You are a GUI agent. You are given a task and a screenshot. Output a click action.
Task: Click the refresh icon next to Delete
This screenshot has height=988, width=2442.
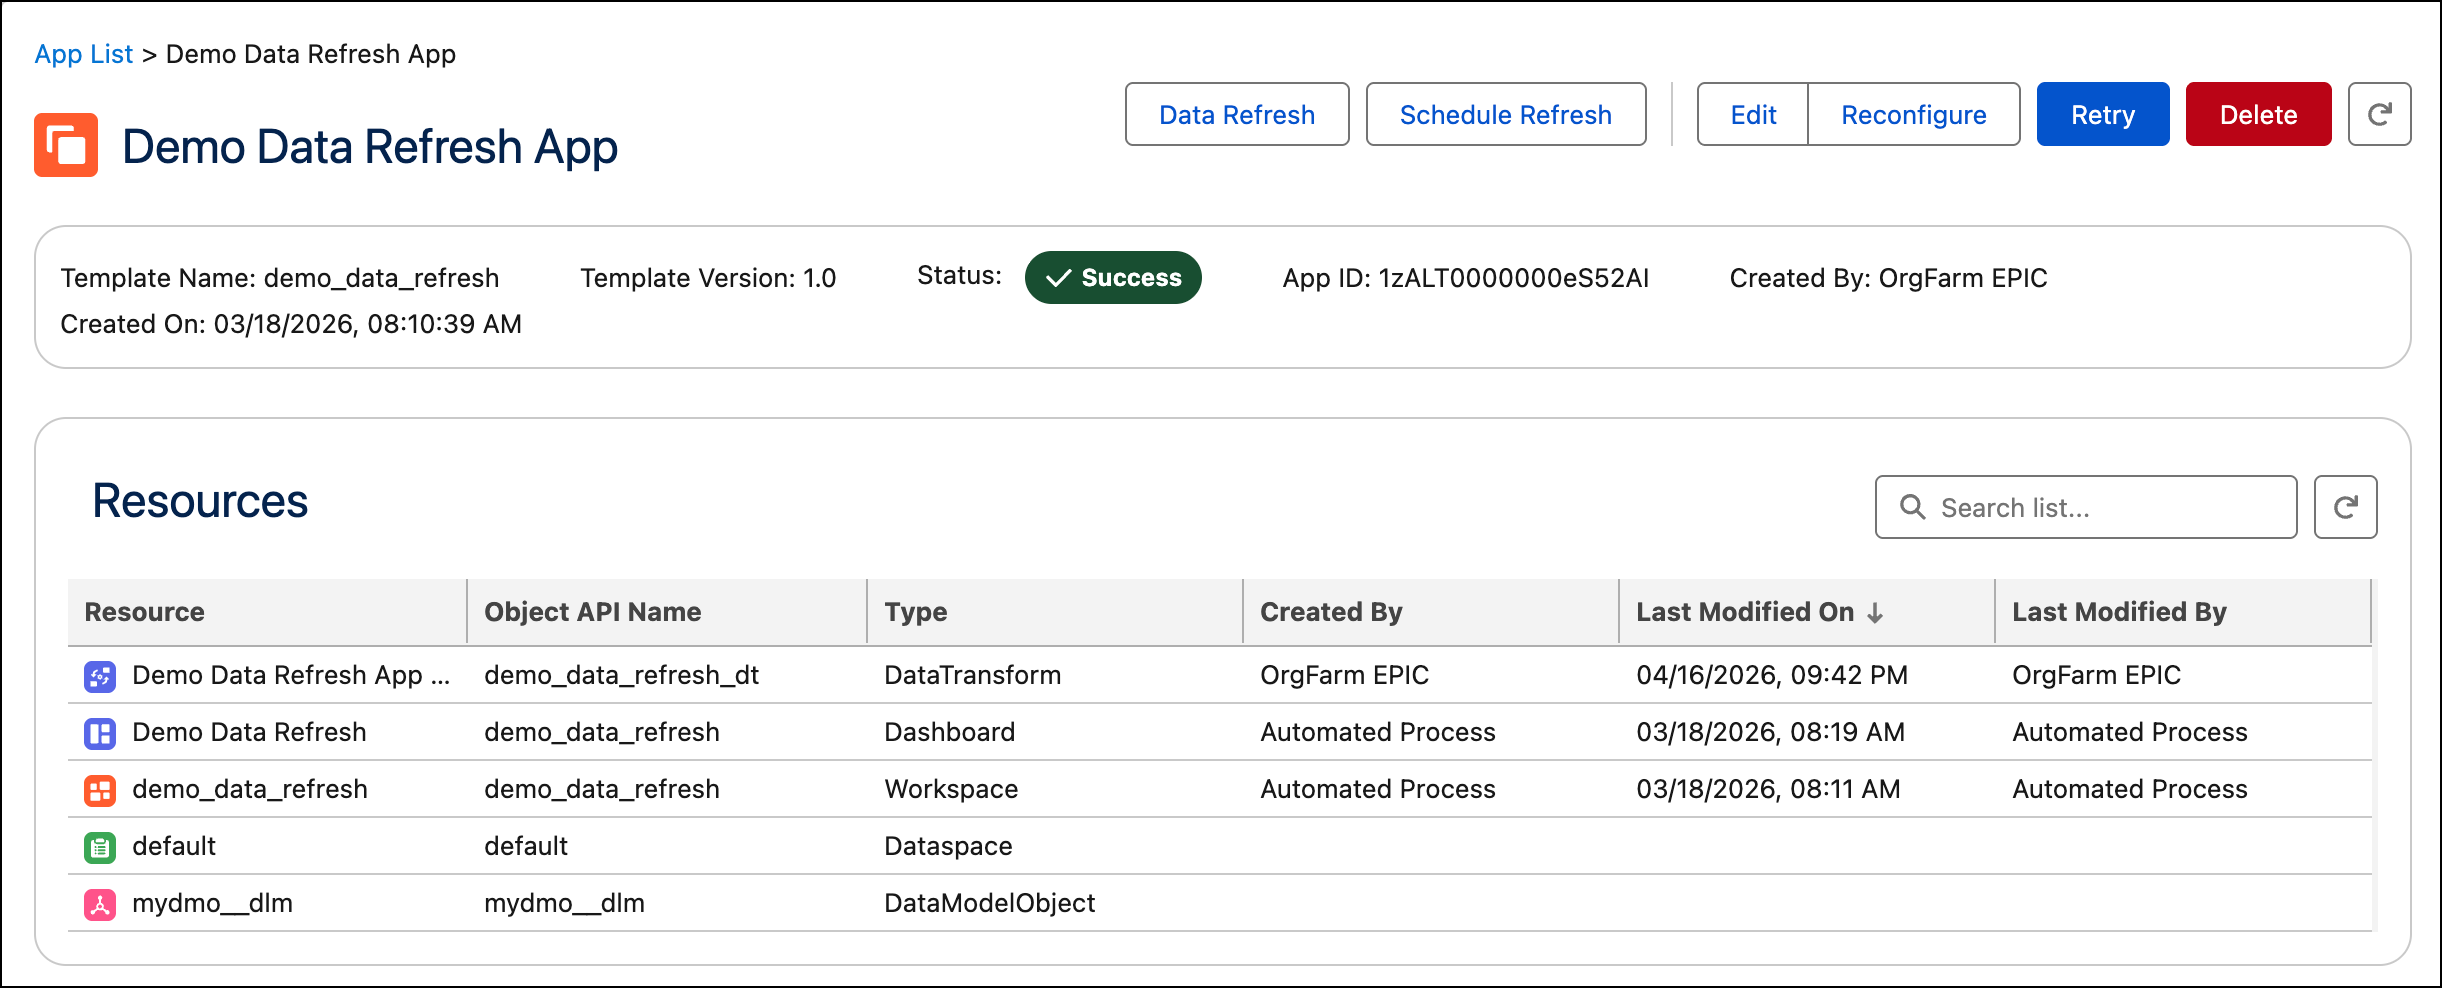point(2379,114)
